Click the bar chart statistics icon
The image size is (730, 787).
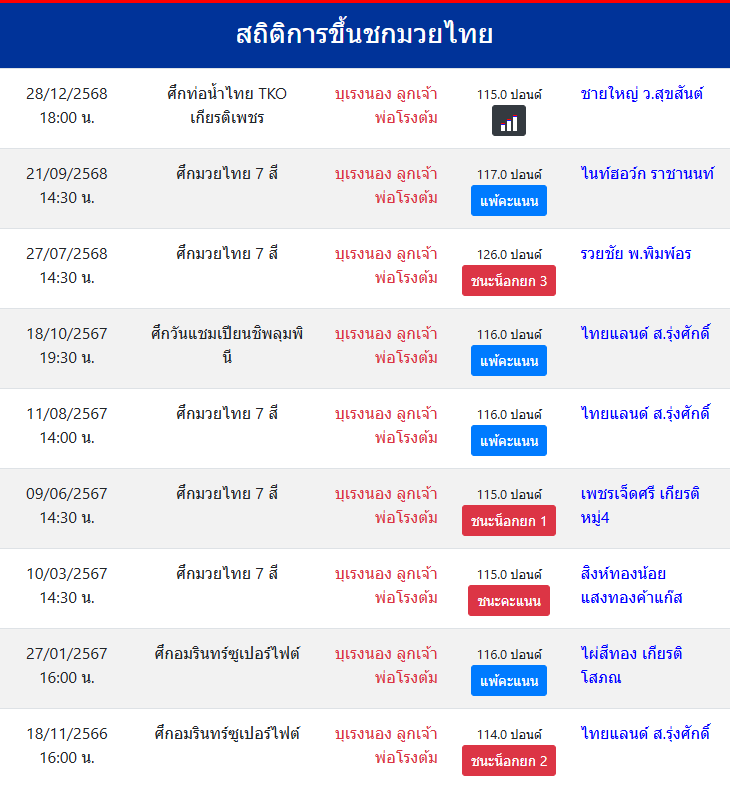509,121
